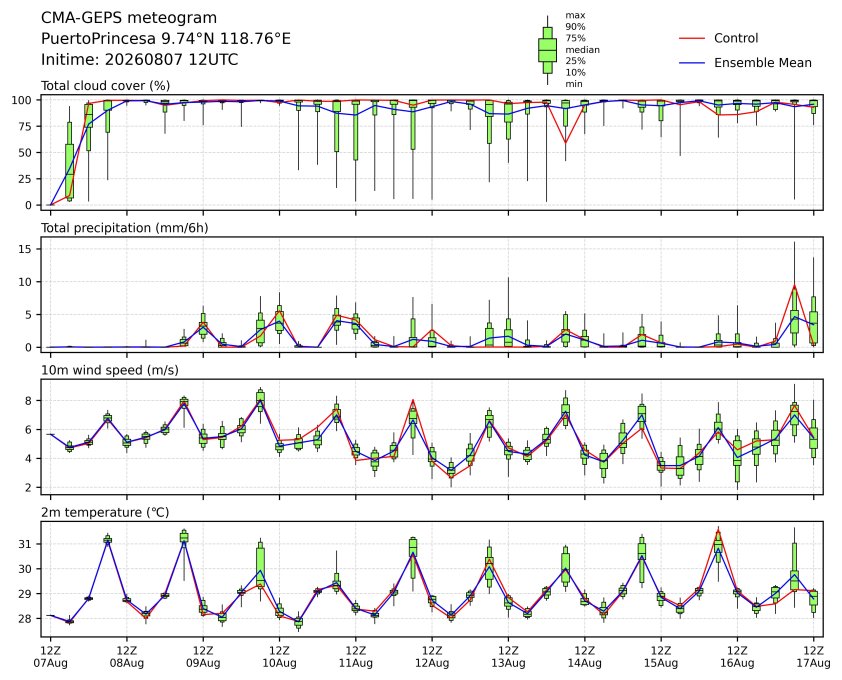Click the '12Z 15Aug' x-axis label
Image resolution: width=842 pixels, height=680 pixels.
click(x=660, y=657)
